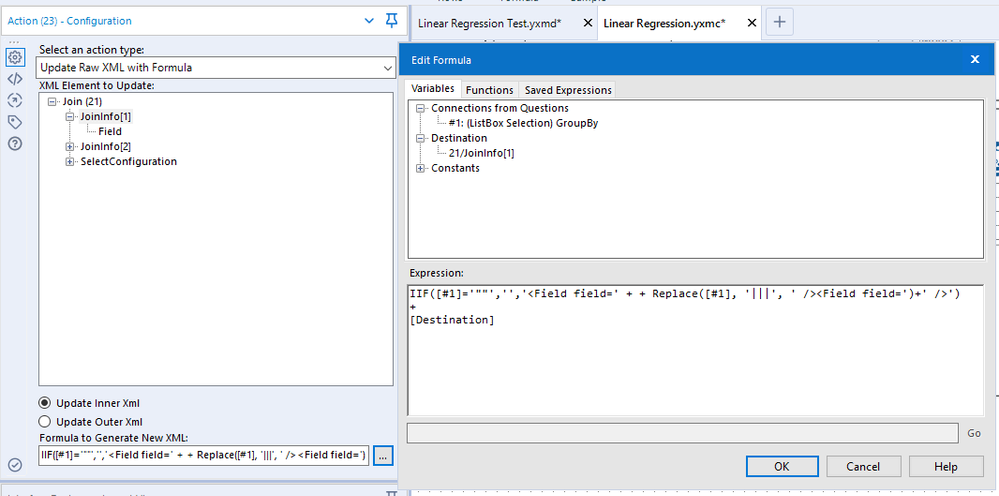Select JoinInfo[2] in the XML tree

[106, 146]
